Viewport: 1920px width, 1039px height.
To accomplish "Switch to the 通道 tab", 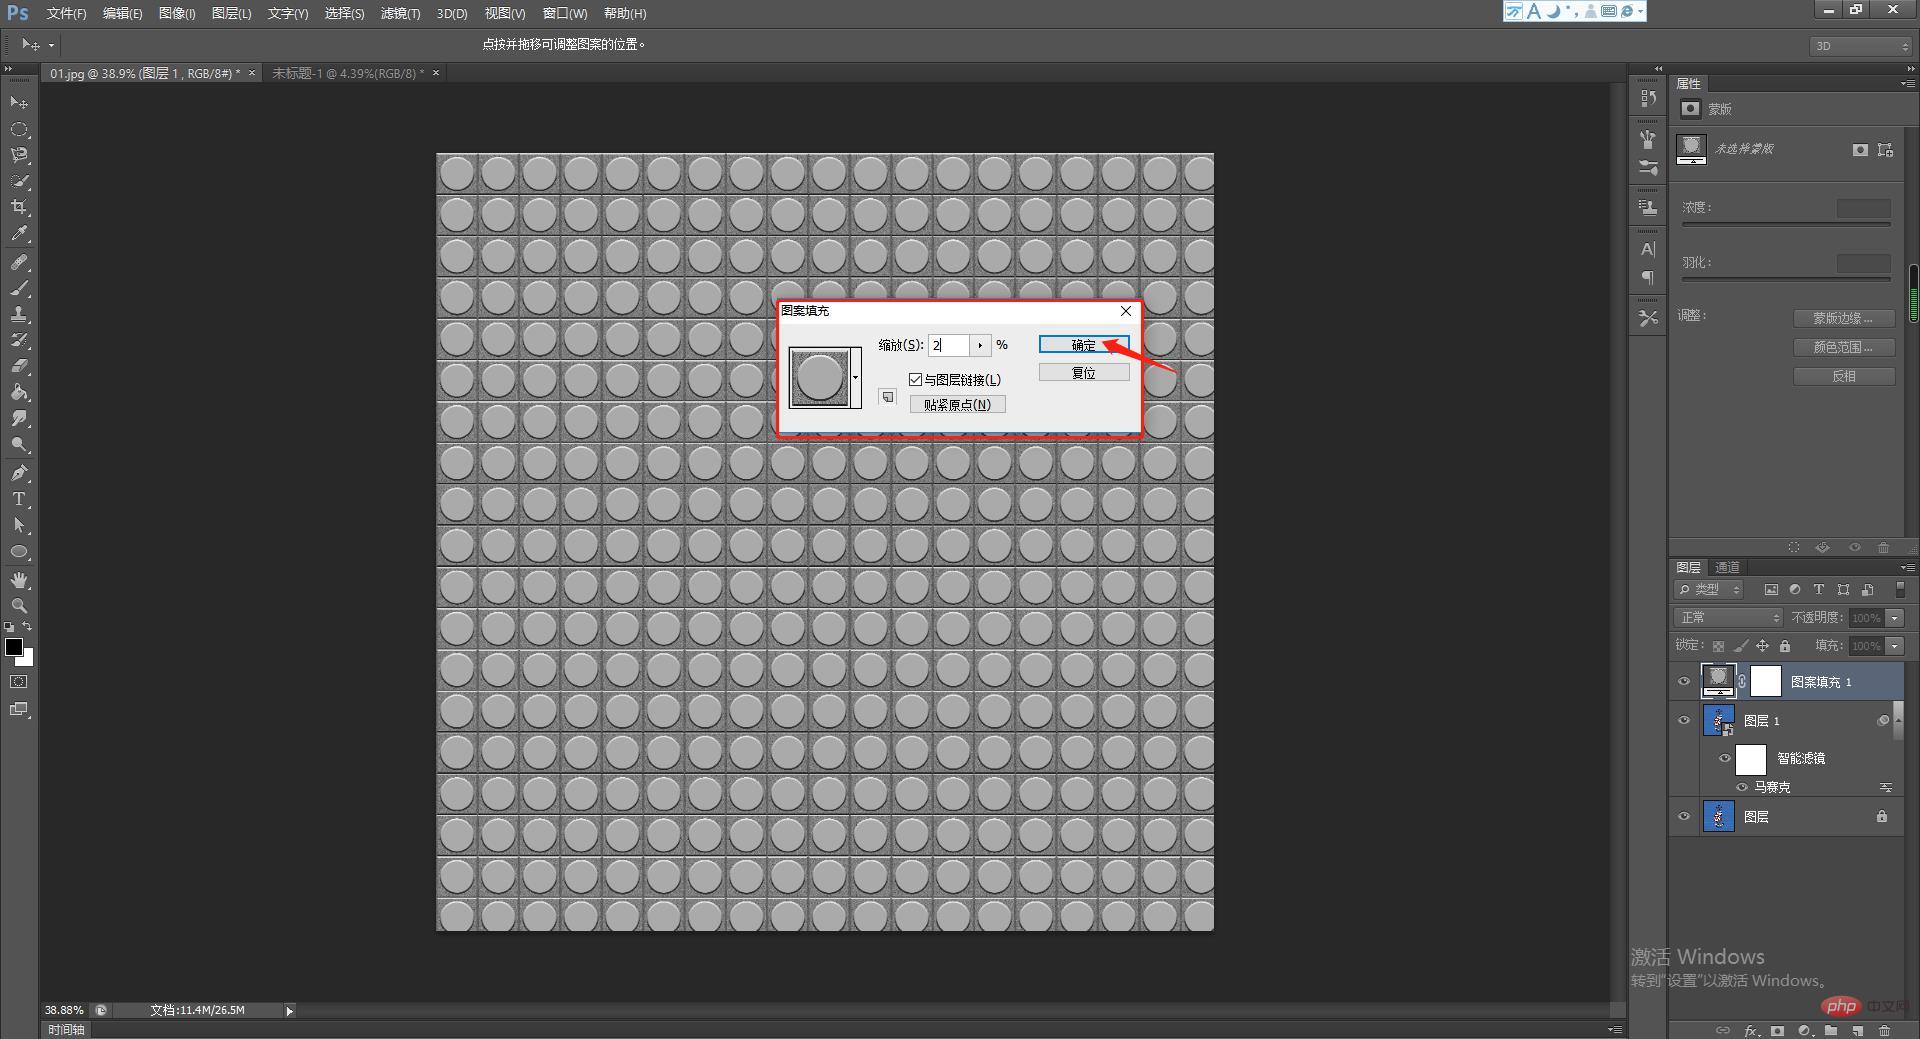I will tap(1727, 567).
